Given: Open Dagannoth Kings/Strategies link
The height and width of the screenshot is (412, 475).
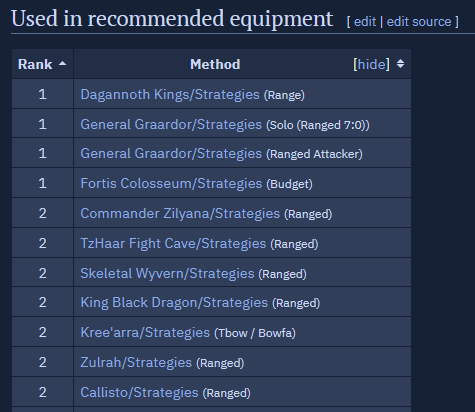Looking at the screenshot, I should [x=170, y=94].
